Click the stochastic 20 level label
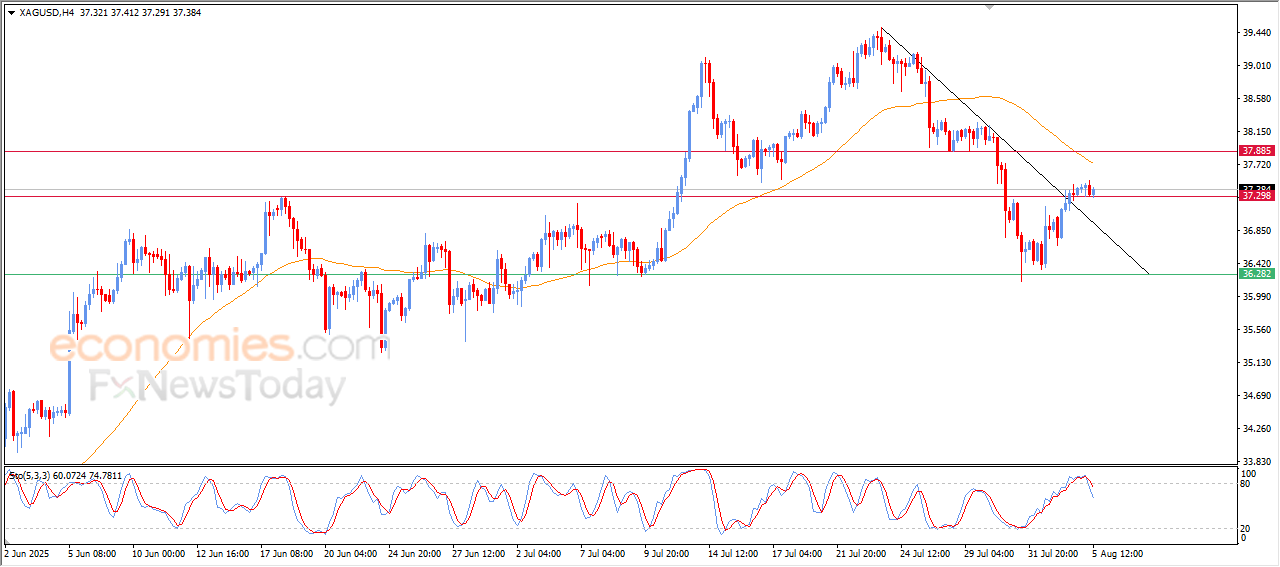This screenshot has height=567, width=1280. [1246, 527]
